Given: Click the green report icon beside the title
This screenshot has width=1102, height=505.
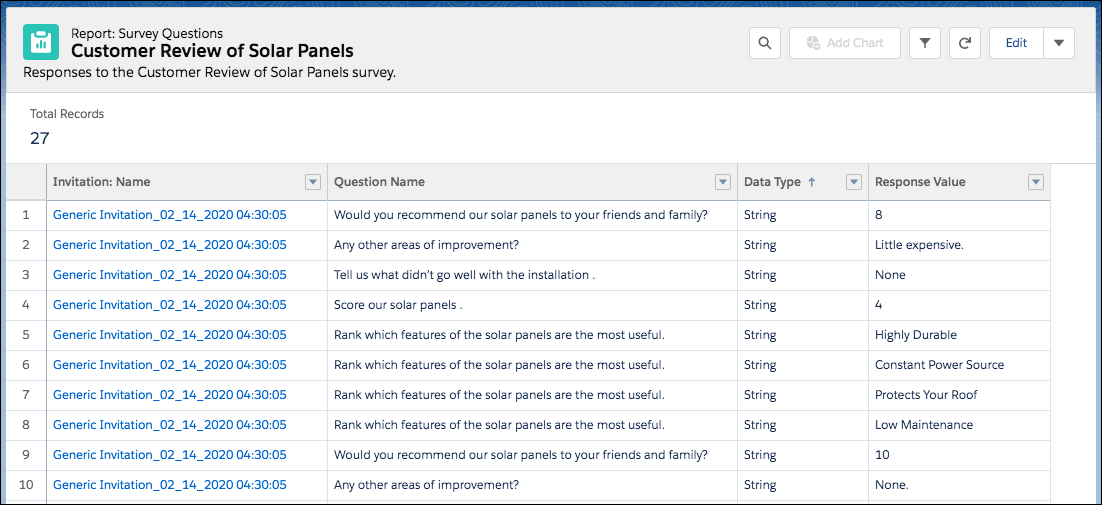Looking at the screenshot, I should [41, 42].
